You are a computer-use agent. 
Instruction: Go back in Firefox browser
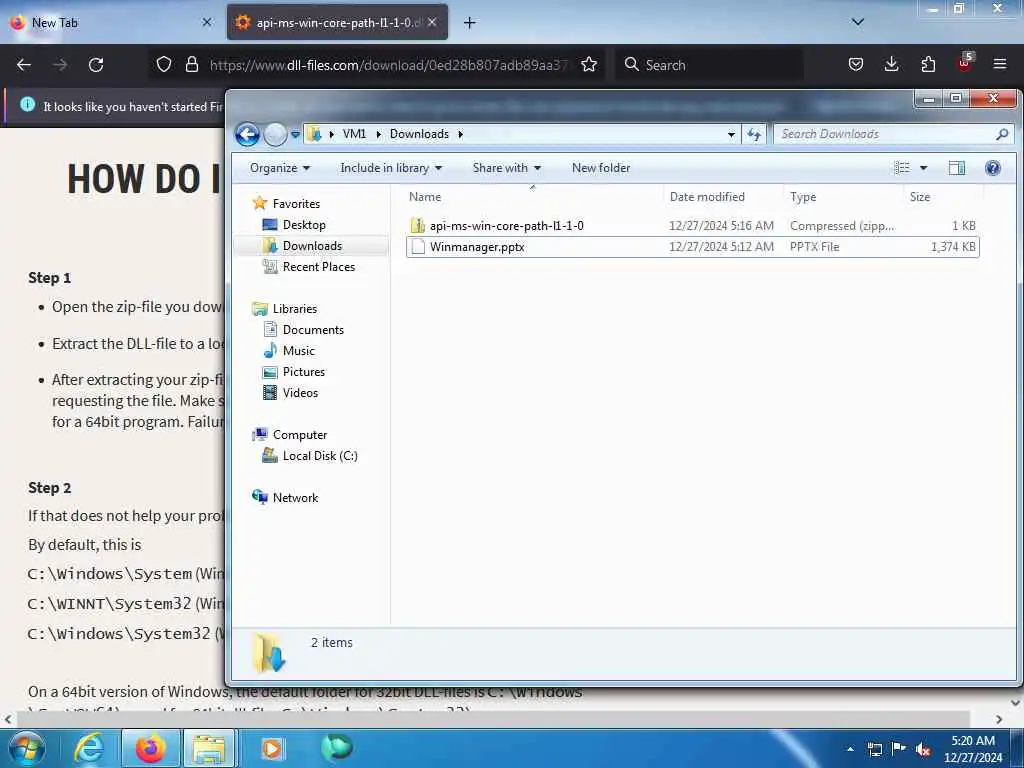tap(24, 65)
